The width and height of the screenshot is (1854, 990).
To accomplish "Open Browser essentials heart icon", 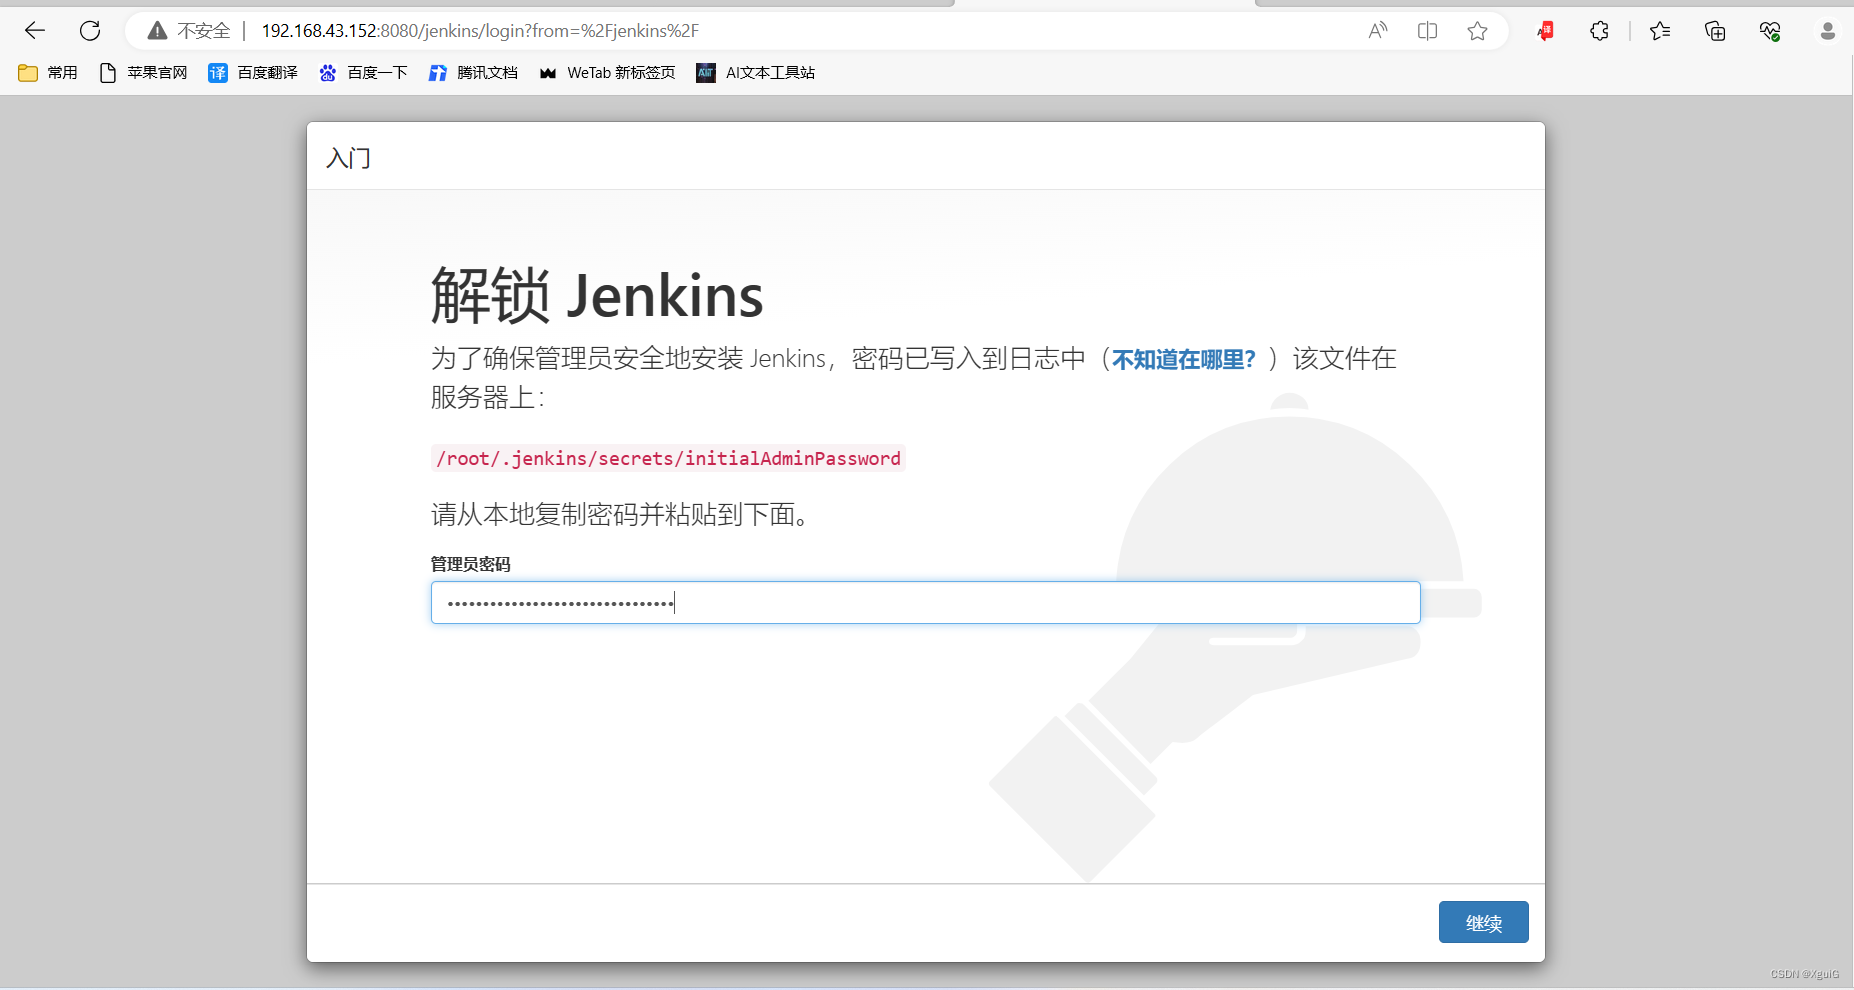I will point(1771,31).
